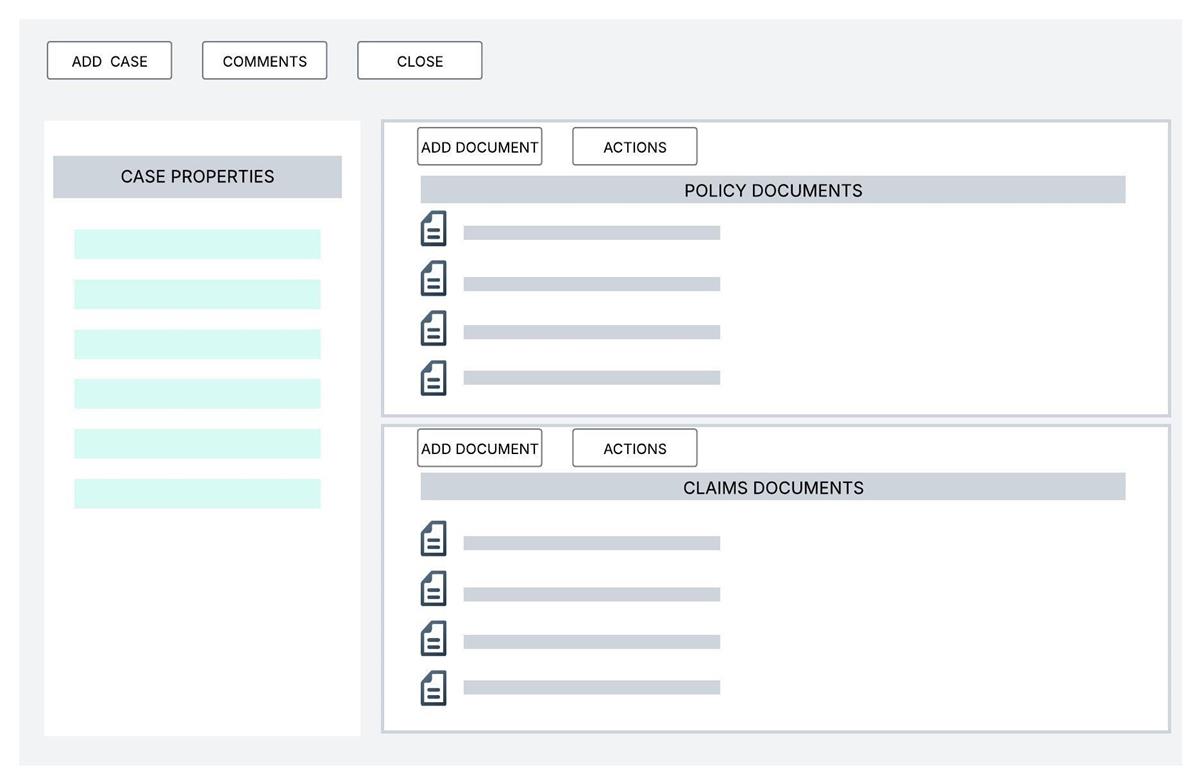Select the CASE PROPERTIES header

(197, 177)
